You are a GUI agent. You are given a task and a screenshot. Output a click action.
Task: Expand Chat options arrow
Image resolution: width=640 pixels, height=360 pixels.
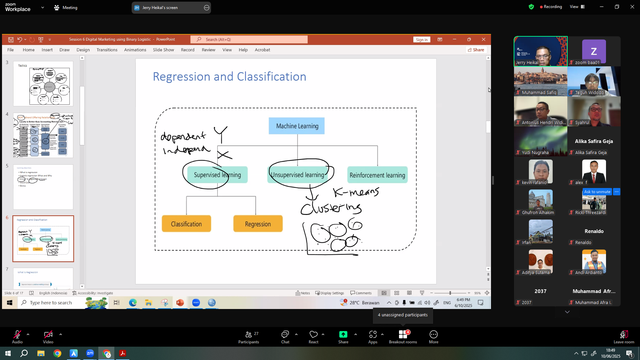[296, 334]
